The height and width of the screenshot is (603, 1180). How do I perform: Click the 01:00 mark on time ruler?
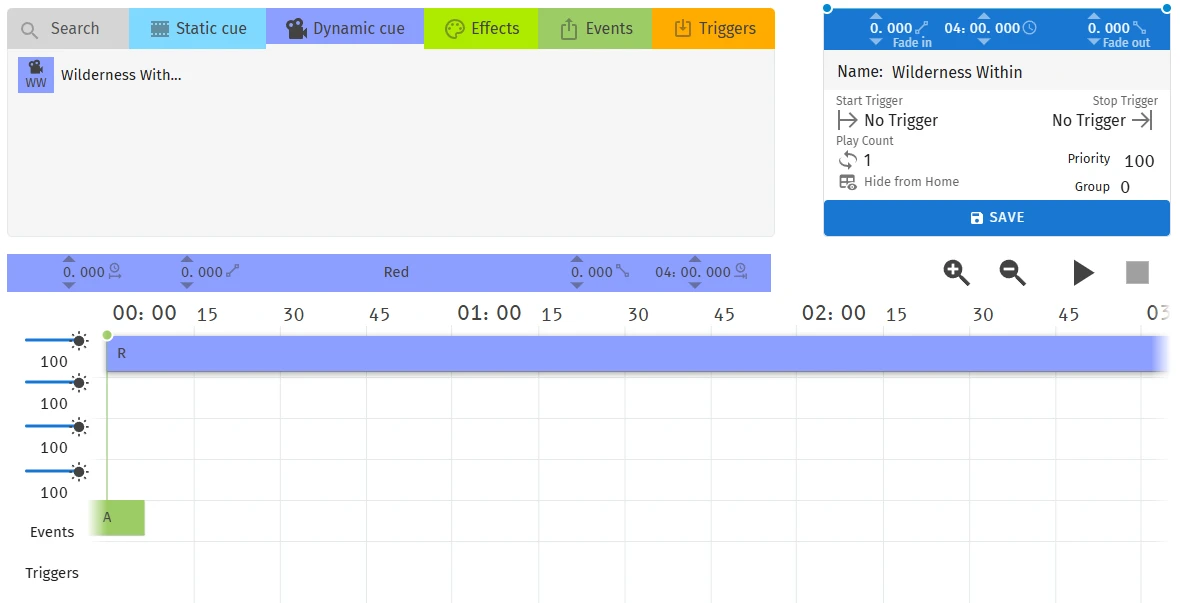[489, 313]
